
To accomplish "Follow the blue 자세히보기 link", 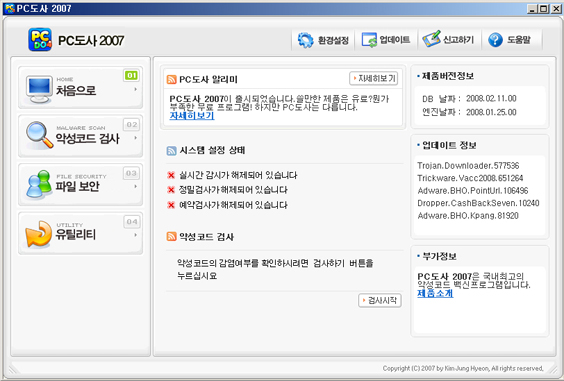I will (192, 115).
